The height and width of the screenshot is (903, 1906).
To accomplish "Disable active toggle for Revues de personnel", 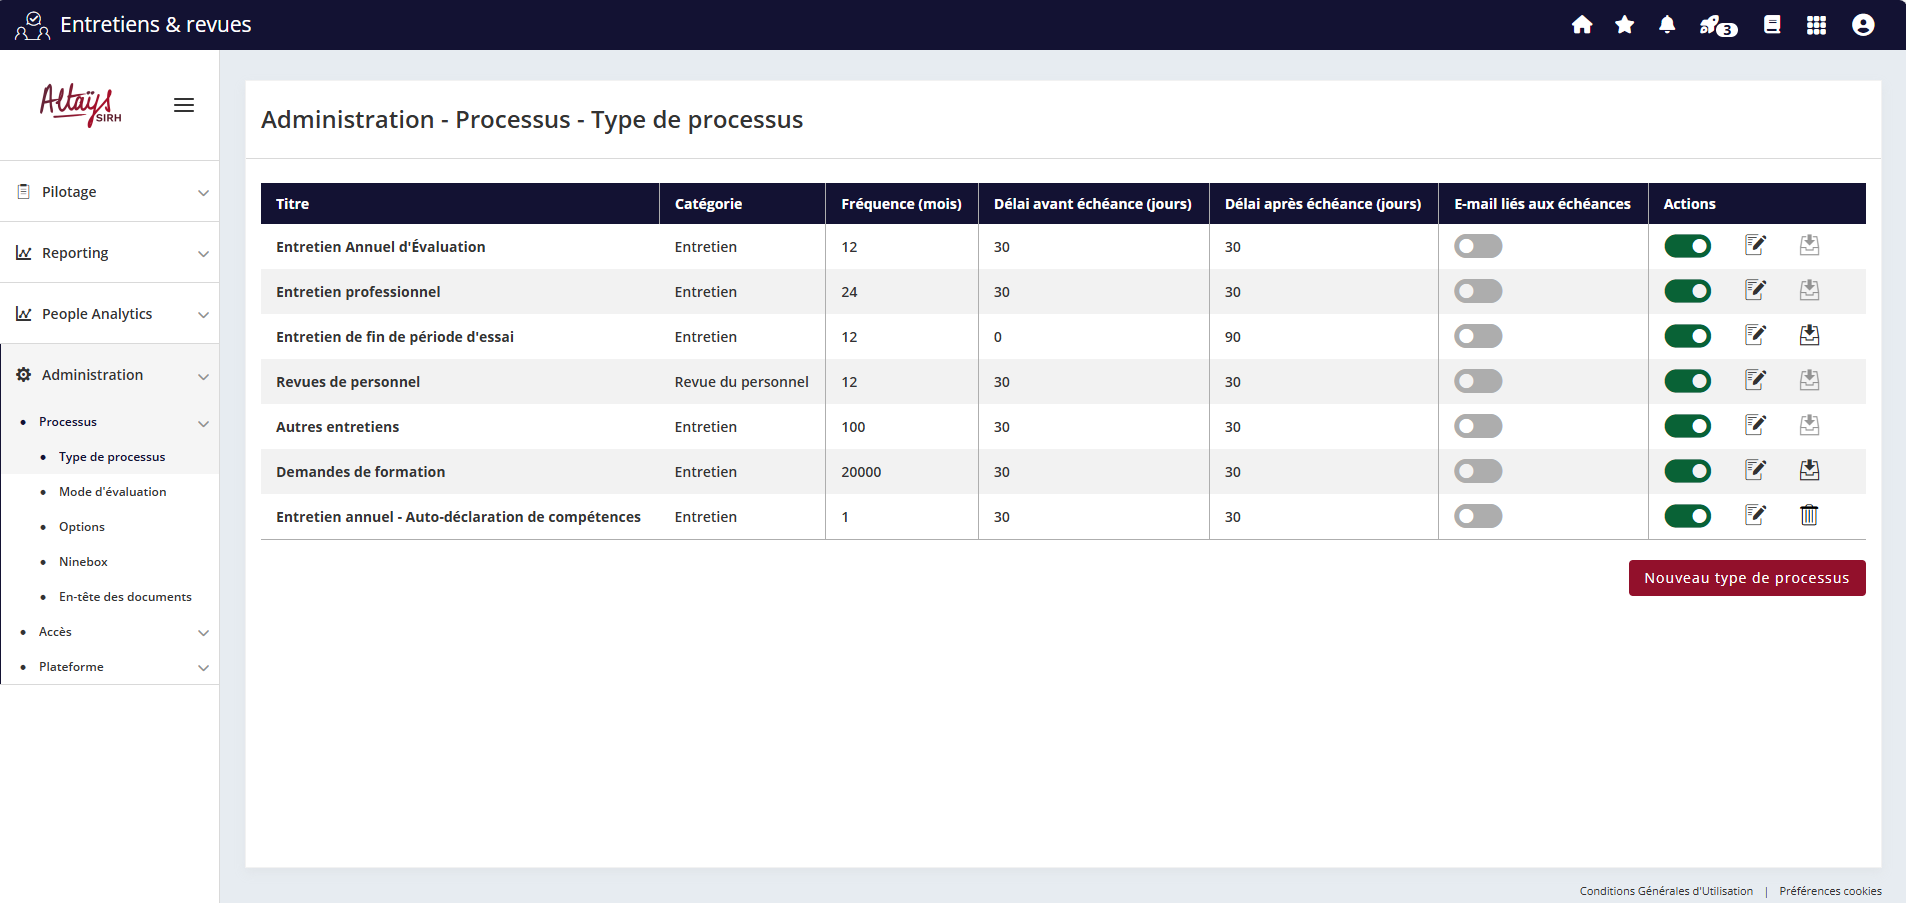I will click(x=1687, y=381).
